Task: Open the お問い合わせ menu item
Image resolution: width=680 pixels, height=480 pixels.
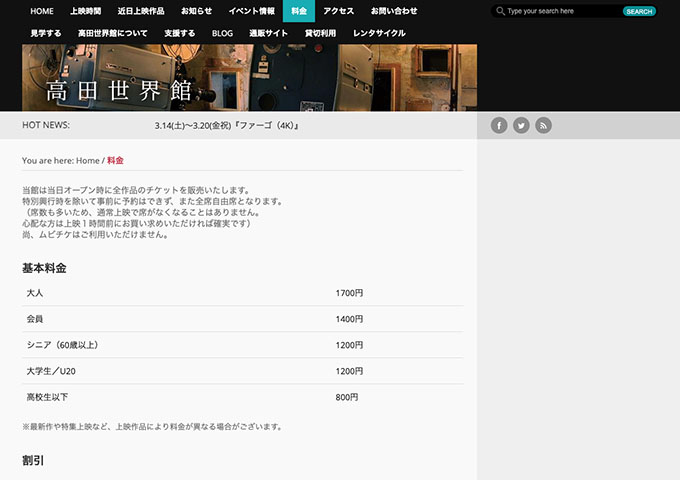Action: tap(394, 11)
